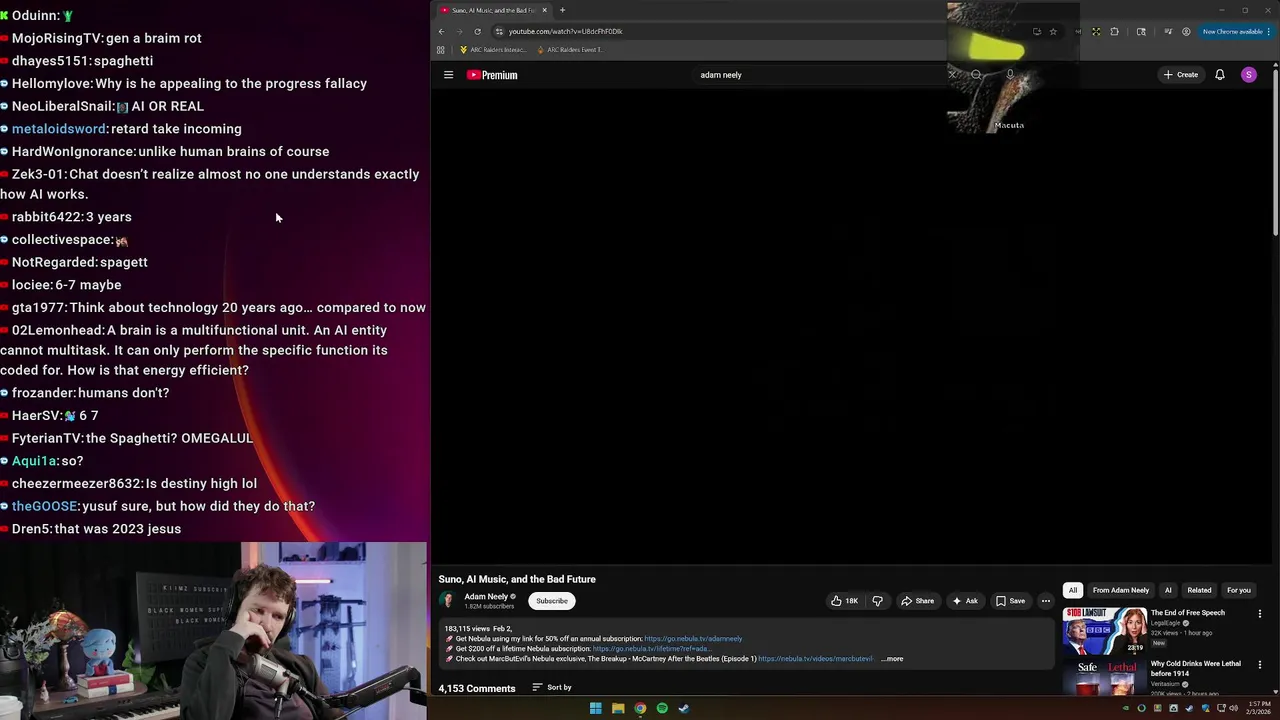Open the 'Sort by' comments dropdown
The height and width of the screenshot is (720, 1280).
(x=552, y=688)
